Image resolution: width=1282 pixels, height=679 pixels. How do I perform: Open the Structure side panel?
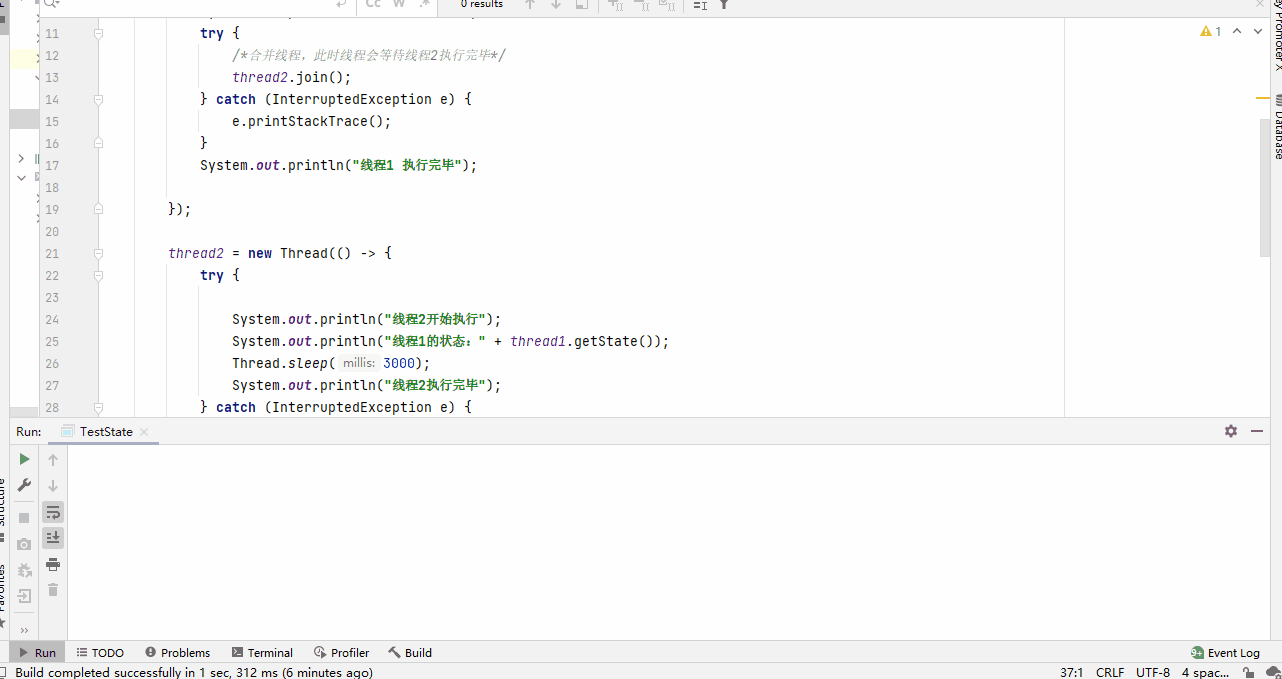3,508
